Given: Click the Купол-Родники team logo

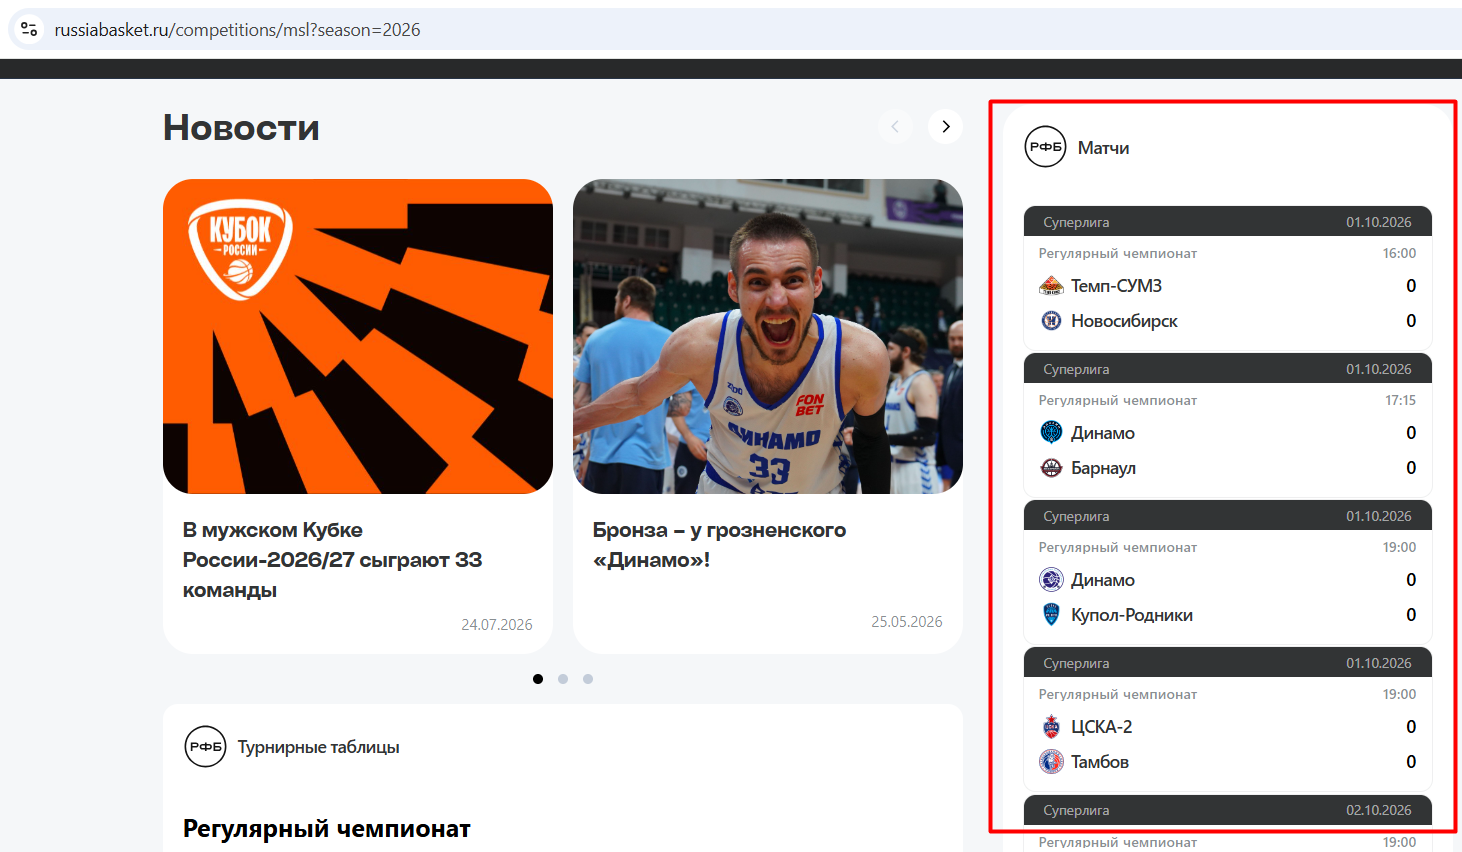Looking at the screenshot, I should coord(1051,615).
